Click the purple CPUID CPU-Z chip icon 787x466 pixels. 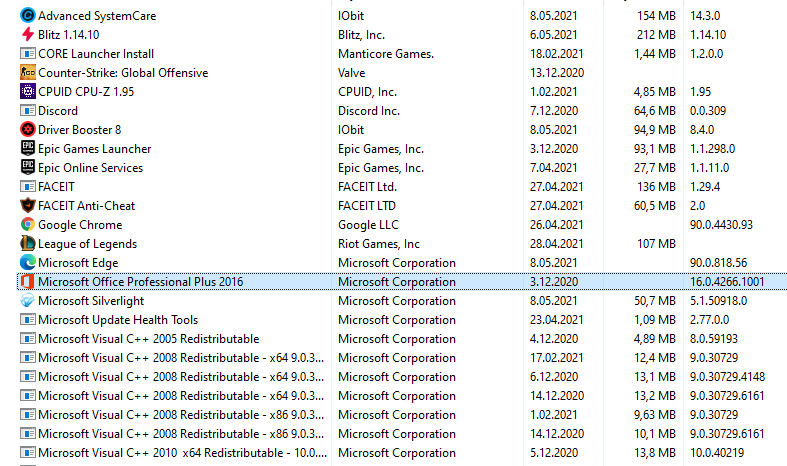28,92
